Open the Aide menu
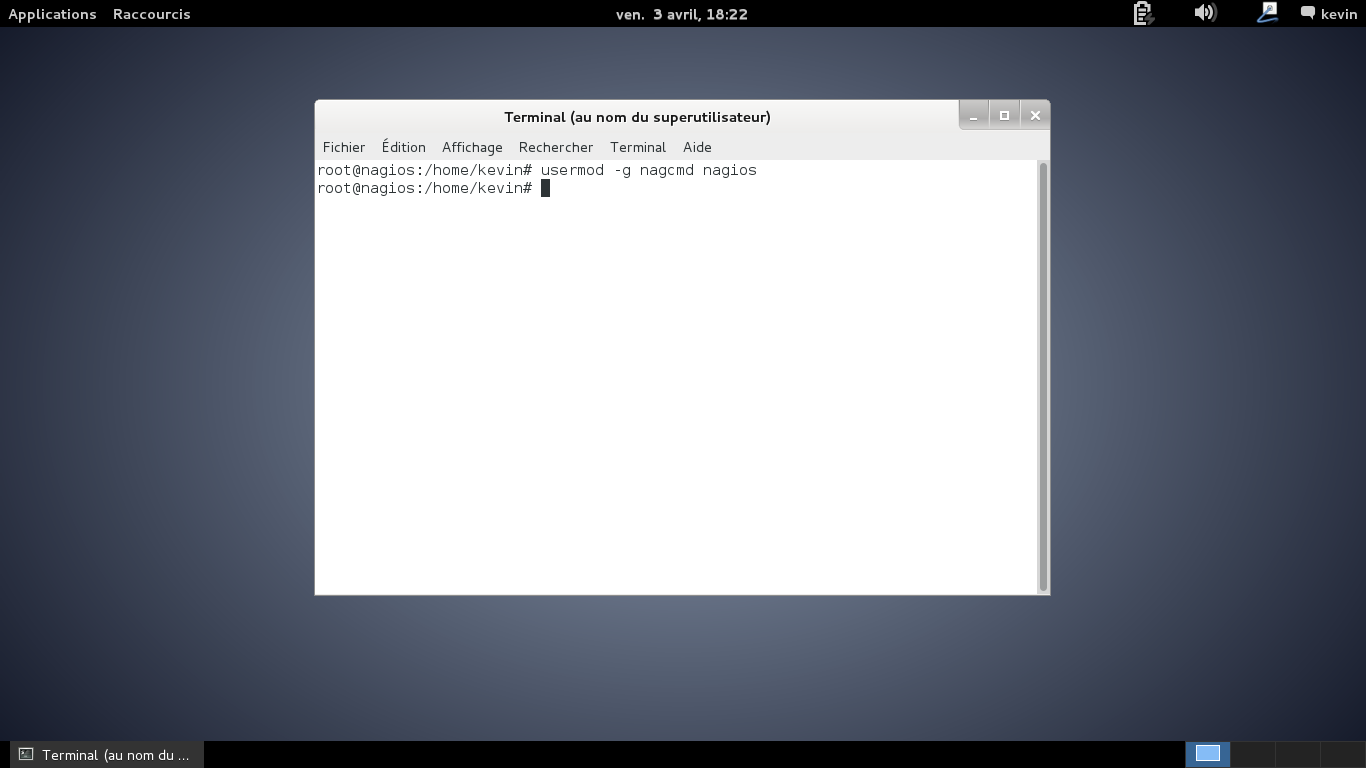This screenshot has height=768, width=1366. click(697, 147)
